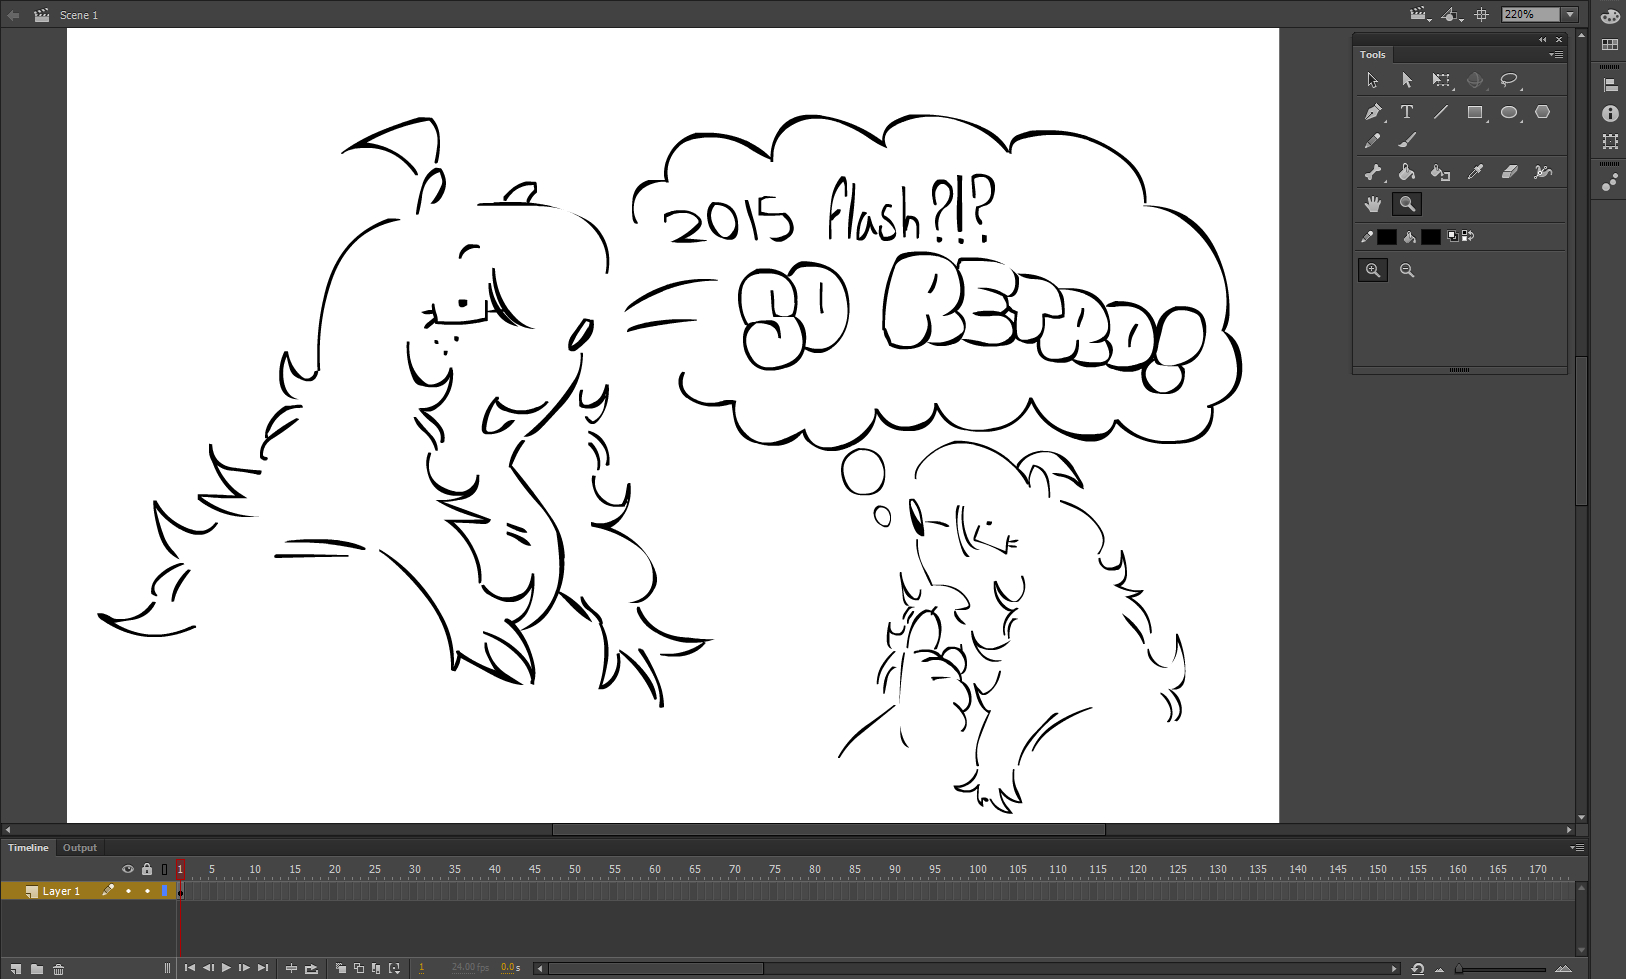Toggle visibility of all layers eye icon

pos(128,869)
